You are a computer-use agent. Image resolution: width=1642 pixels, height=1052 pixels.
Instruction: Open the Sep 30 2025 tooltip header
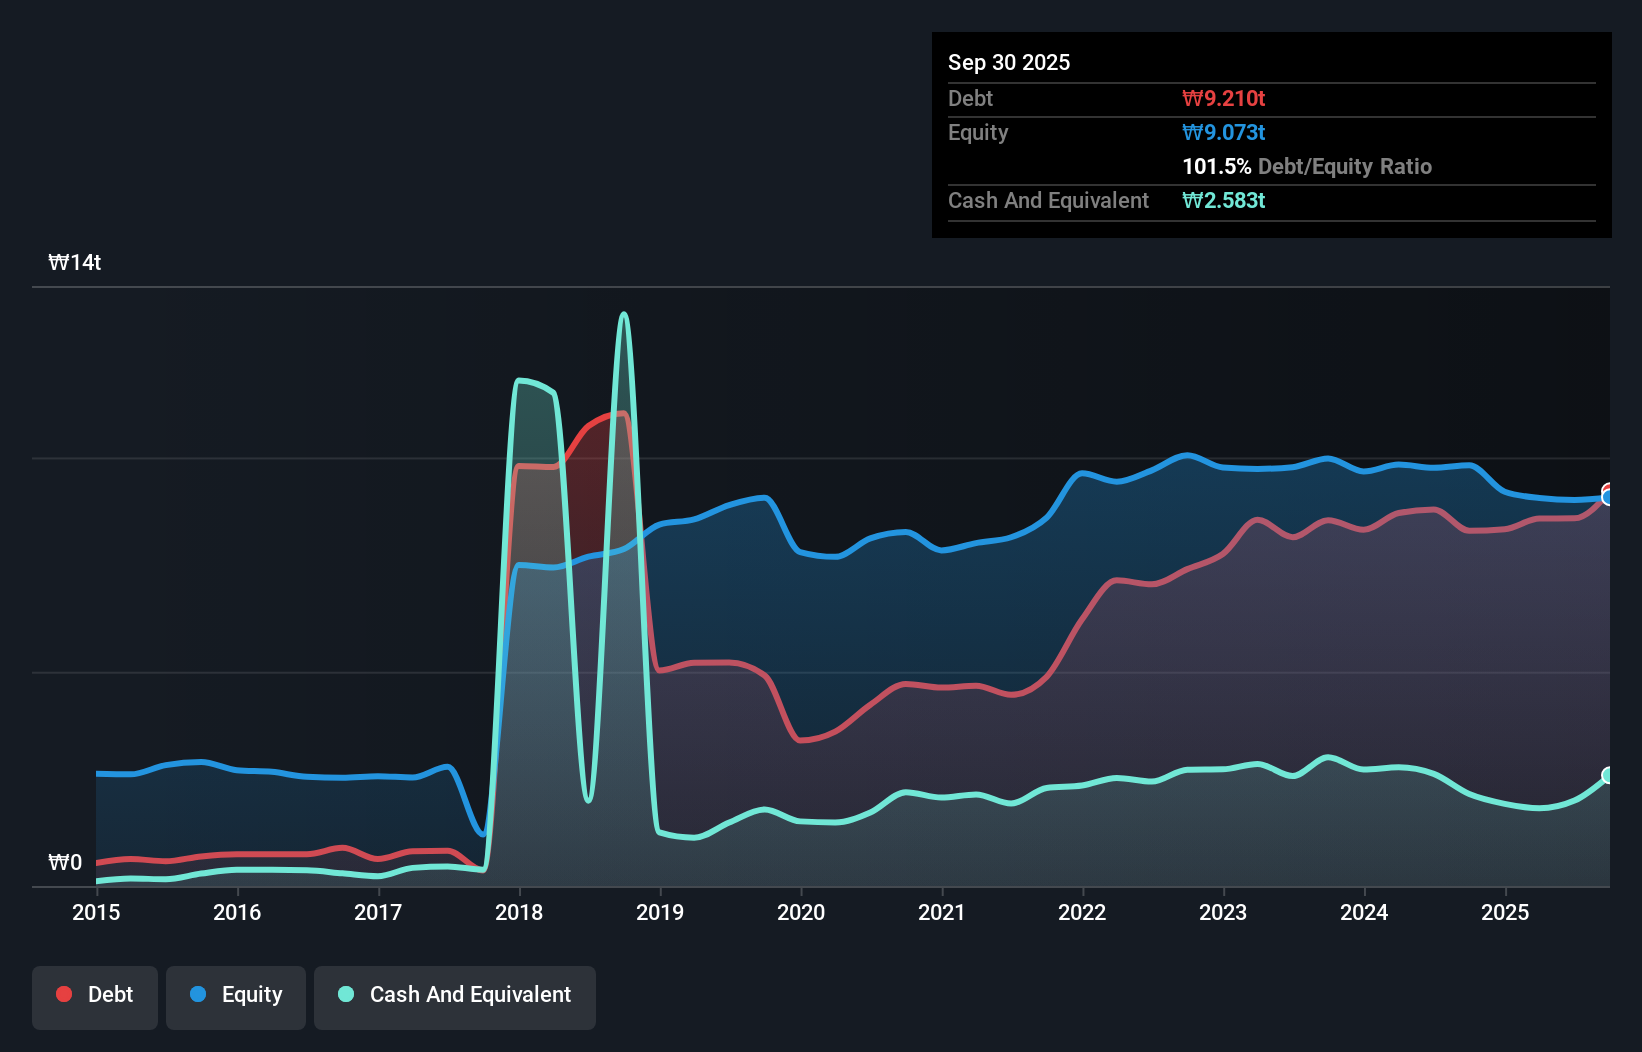1009,62
